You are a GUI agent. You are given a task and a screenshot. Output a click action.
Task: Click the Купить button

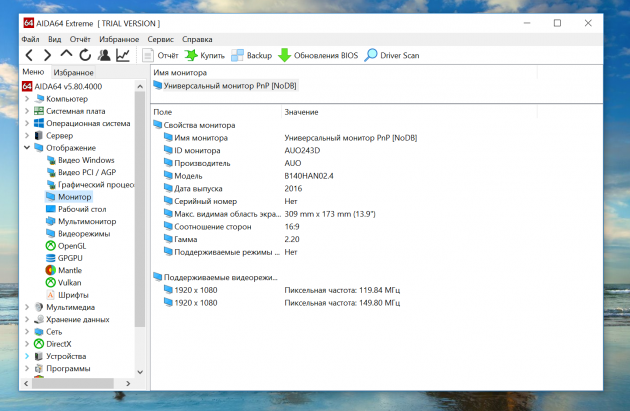pyautogui.click(x=204, y=55)
